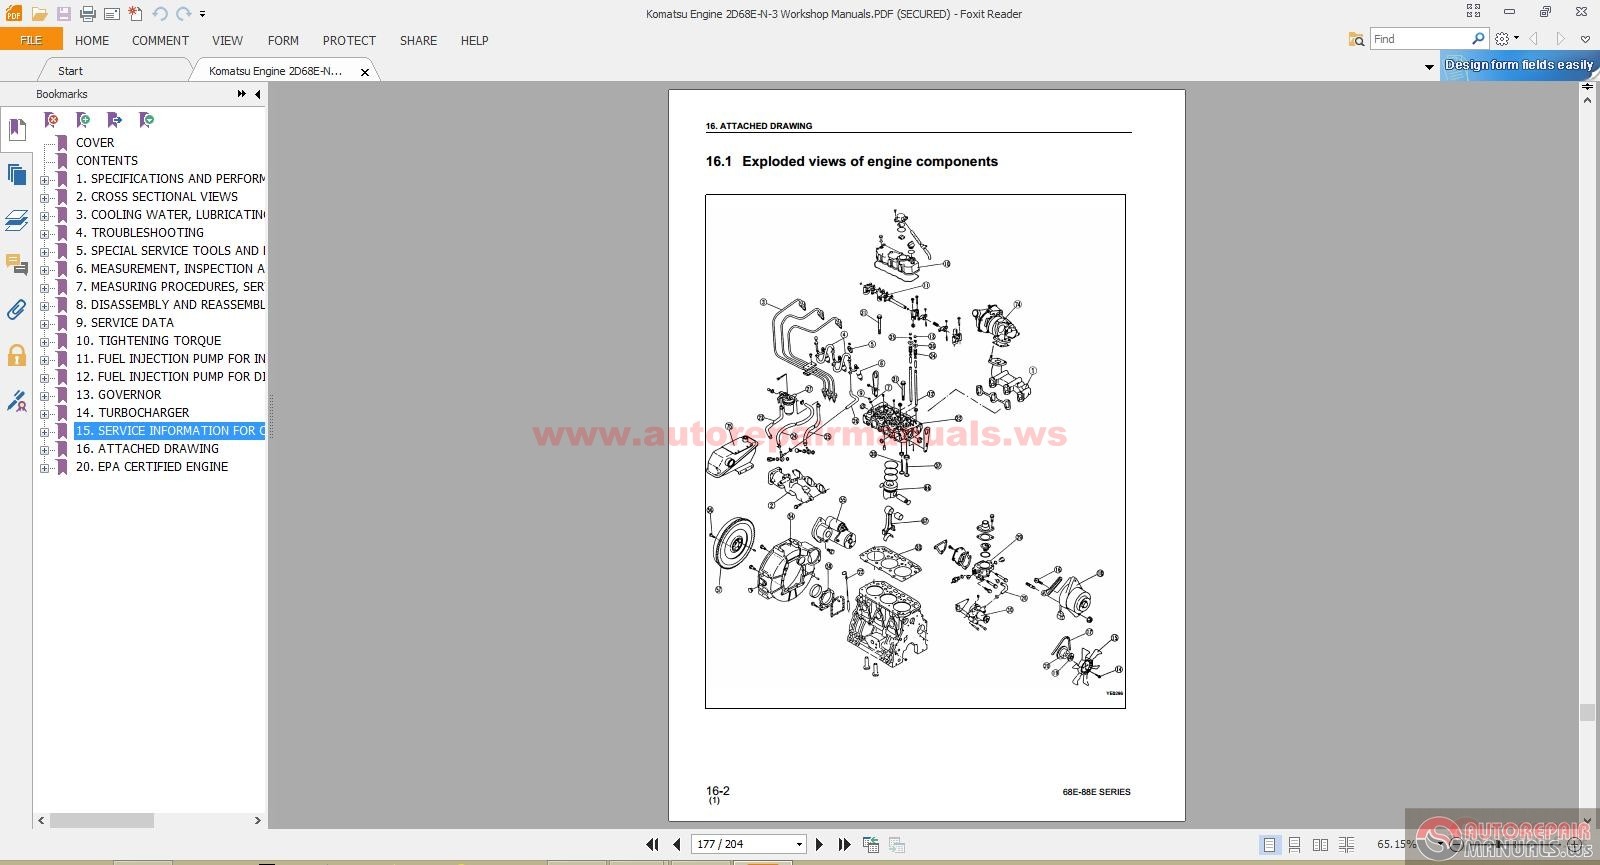Open the document tab list dropdown arrow
1600x865 pixels.
1429,67
